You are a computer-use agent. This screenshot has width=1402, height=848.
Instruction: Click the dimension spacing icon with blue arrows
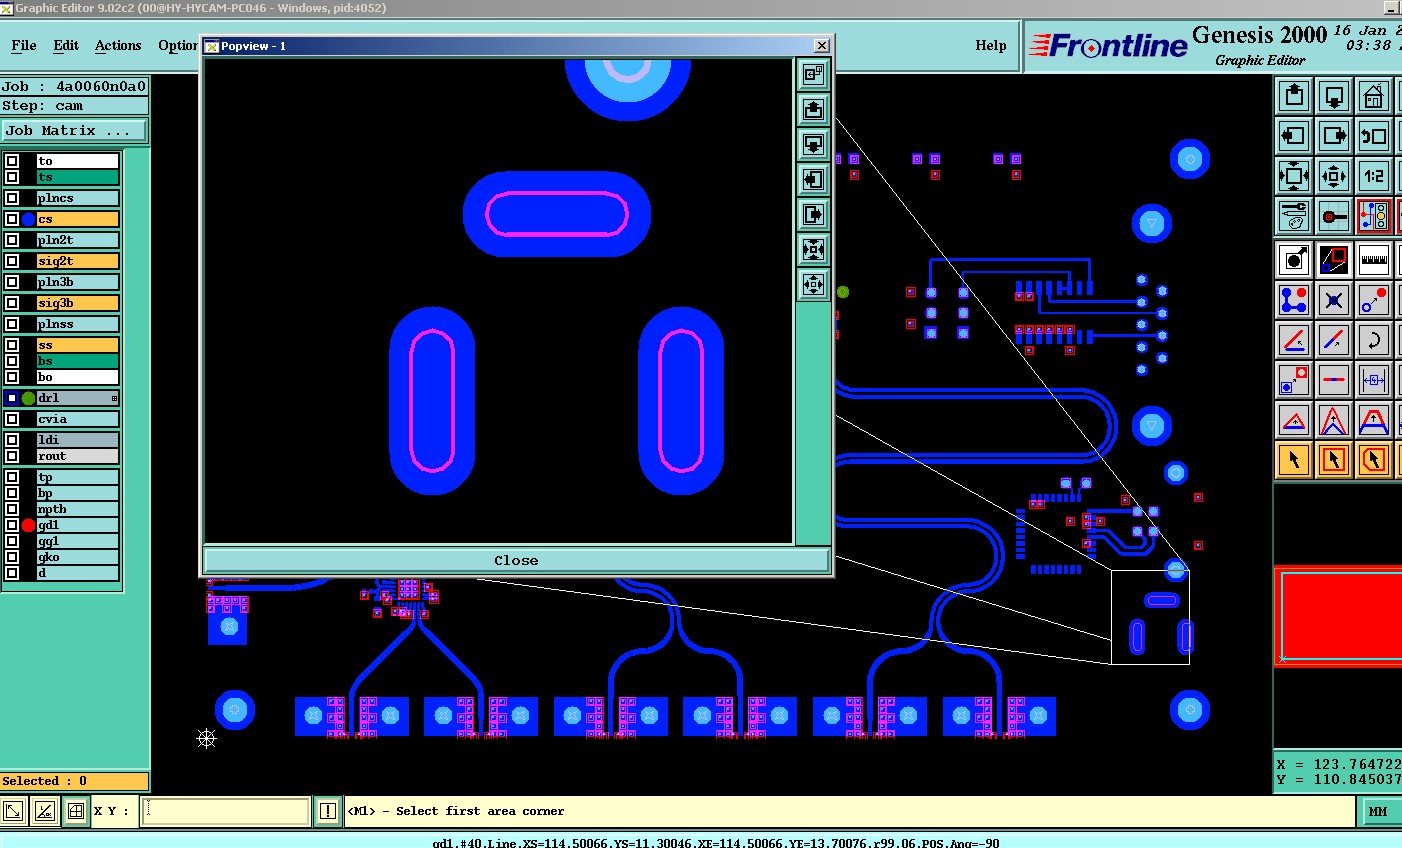pos(1374,380)
